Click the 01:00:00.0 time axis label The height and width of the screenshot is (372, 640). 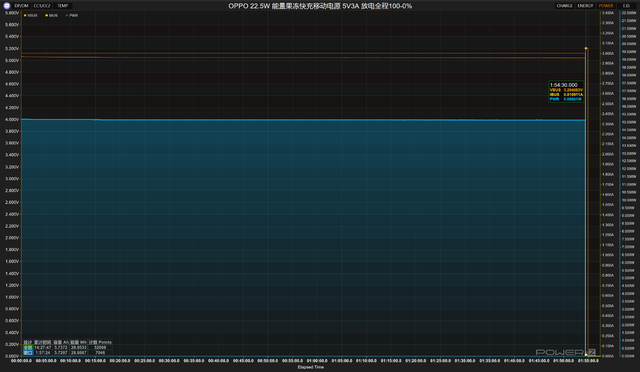317,361
